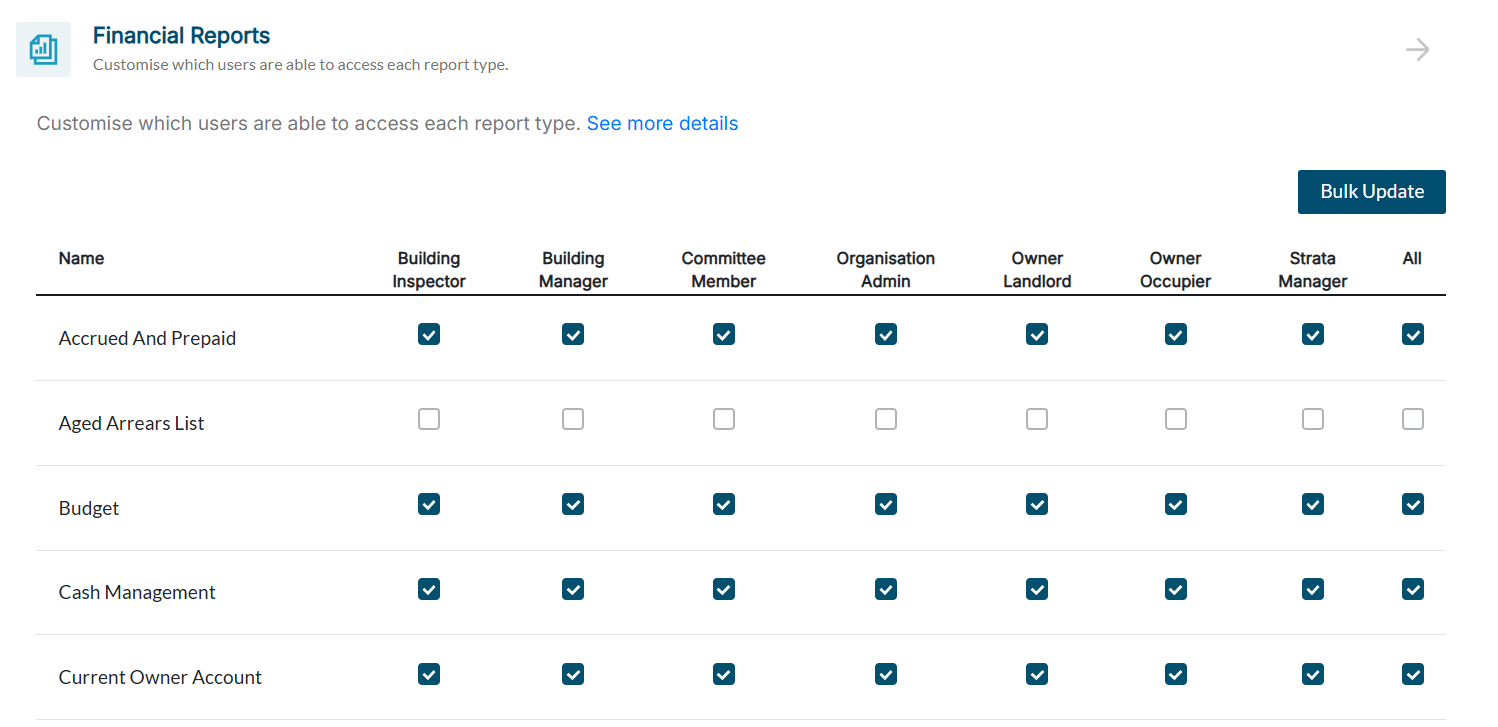
Task: Untick Current Owner Account for Owner Landlord
Action: point(1037,674)
